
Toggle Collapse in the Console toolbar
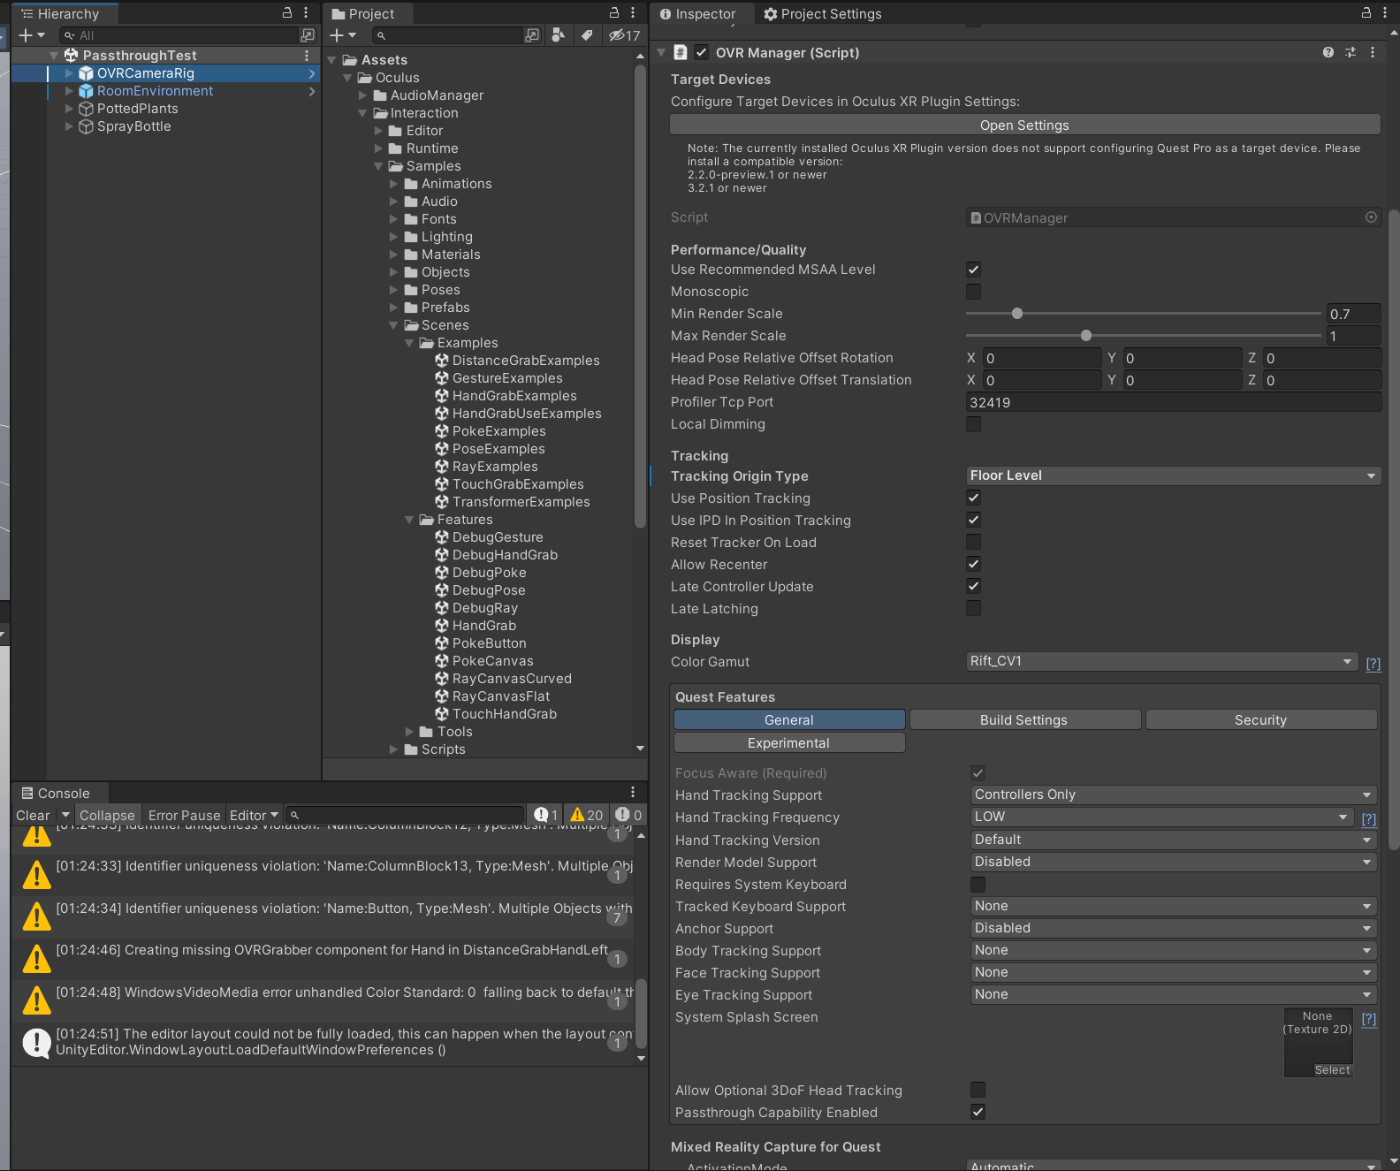[x=107, y=815]
